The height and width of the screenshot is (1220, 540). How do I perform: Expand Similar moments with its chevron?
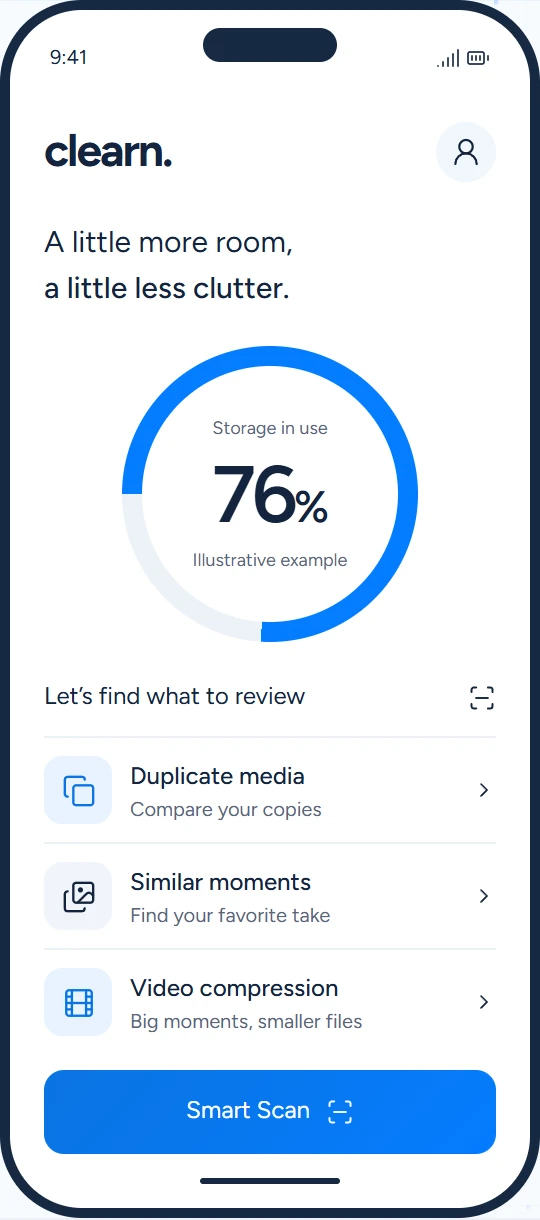484,896
